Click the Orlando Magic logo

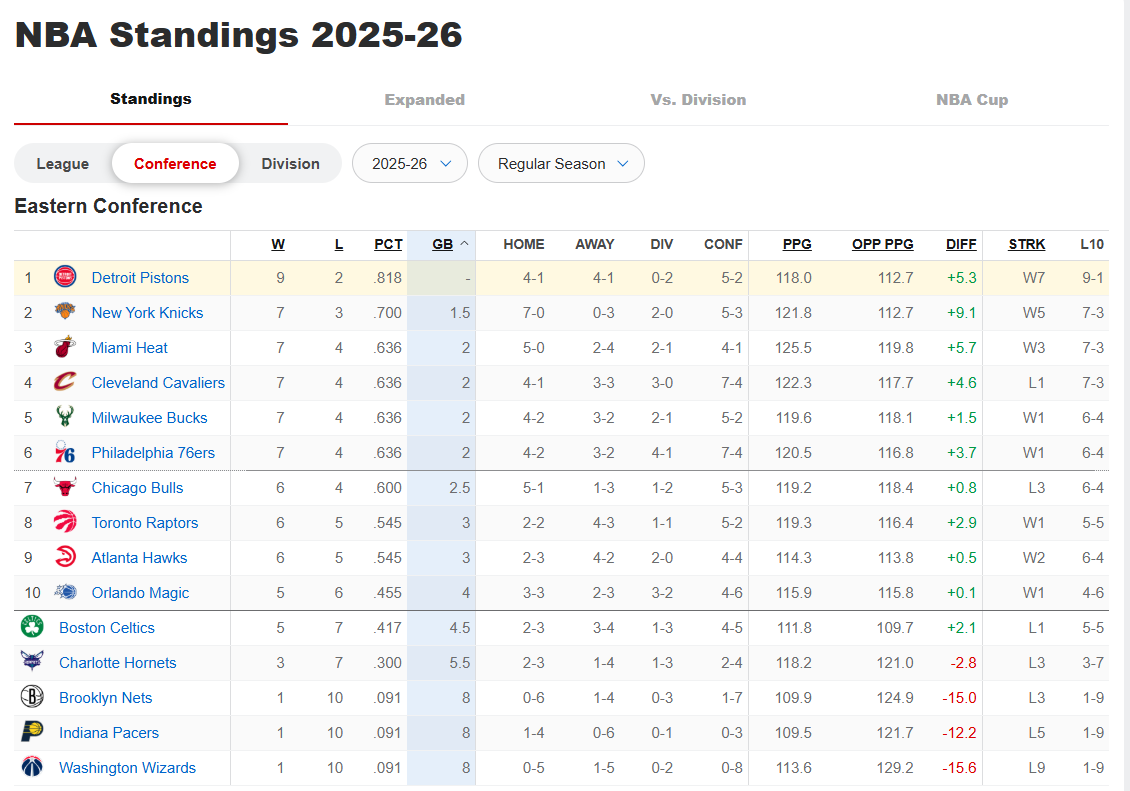pos(66,592)
